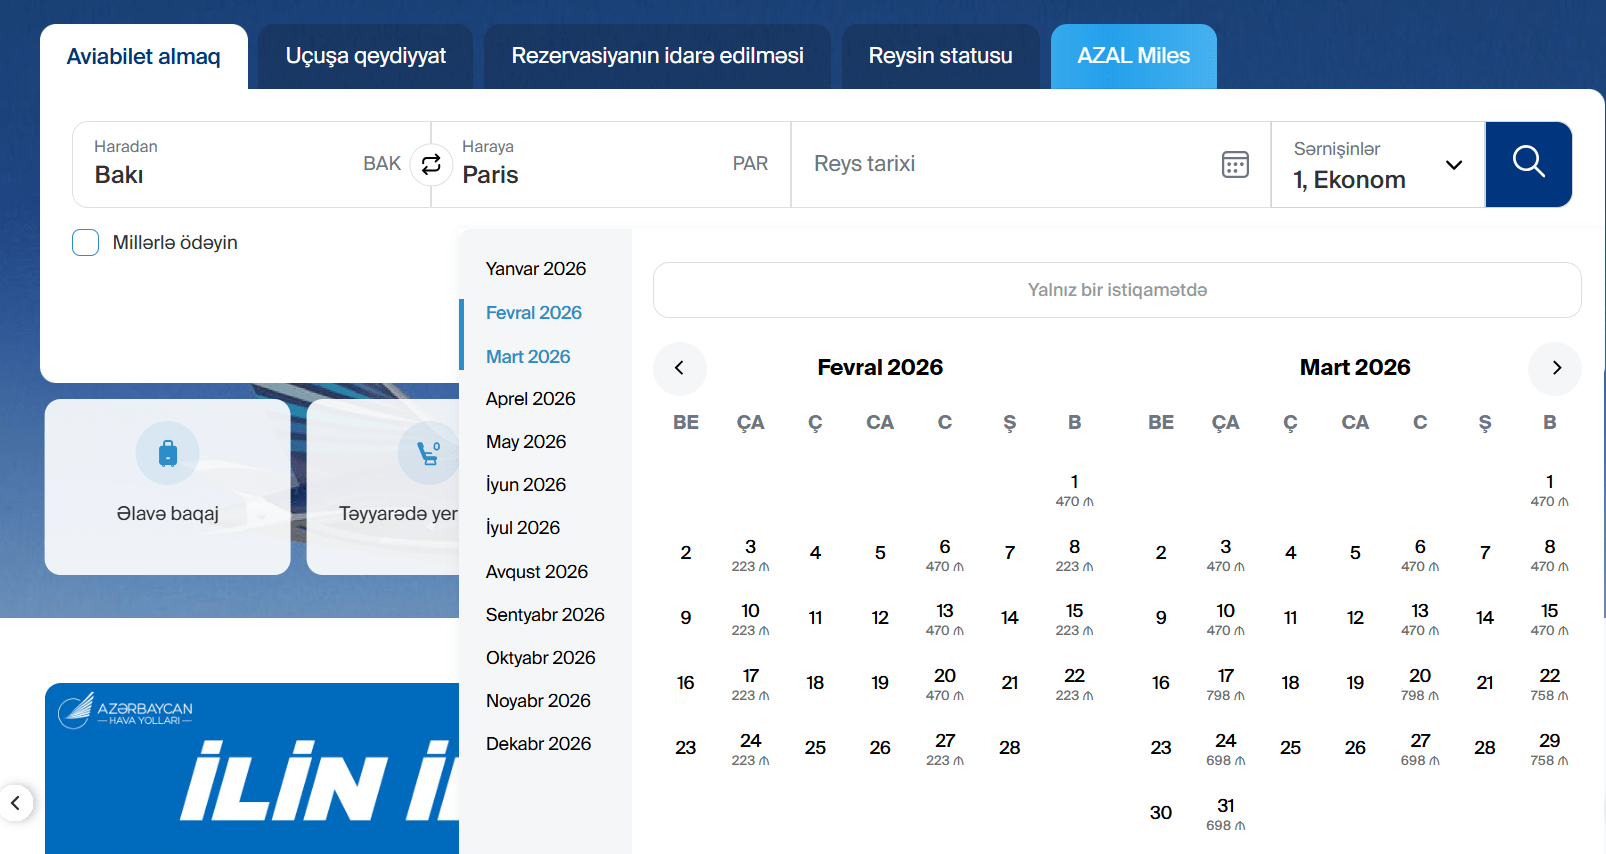Open the Əlavə baqaj luggage icon
Screen dimensions: 1606x854
(168, 453)
